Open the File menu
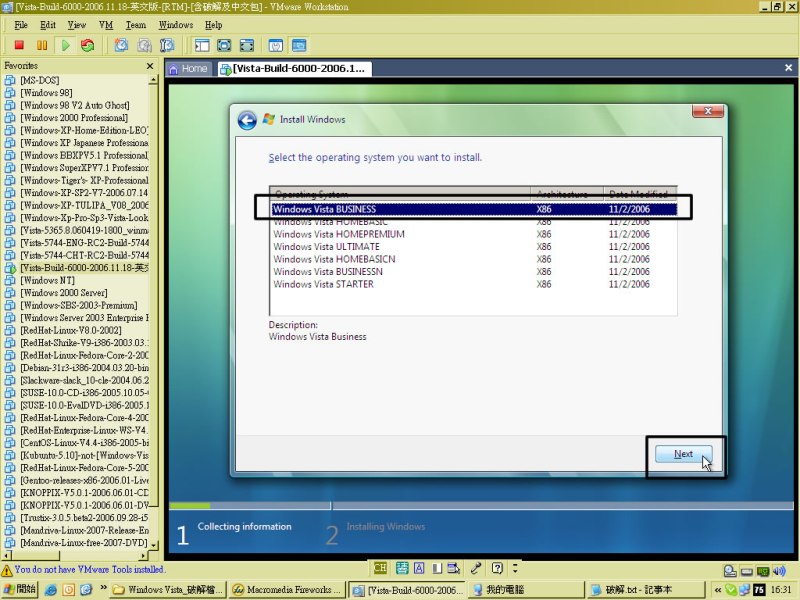Image resolution: width=800 pixels, height=600 pixels. click(21, 25)
